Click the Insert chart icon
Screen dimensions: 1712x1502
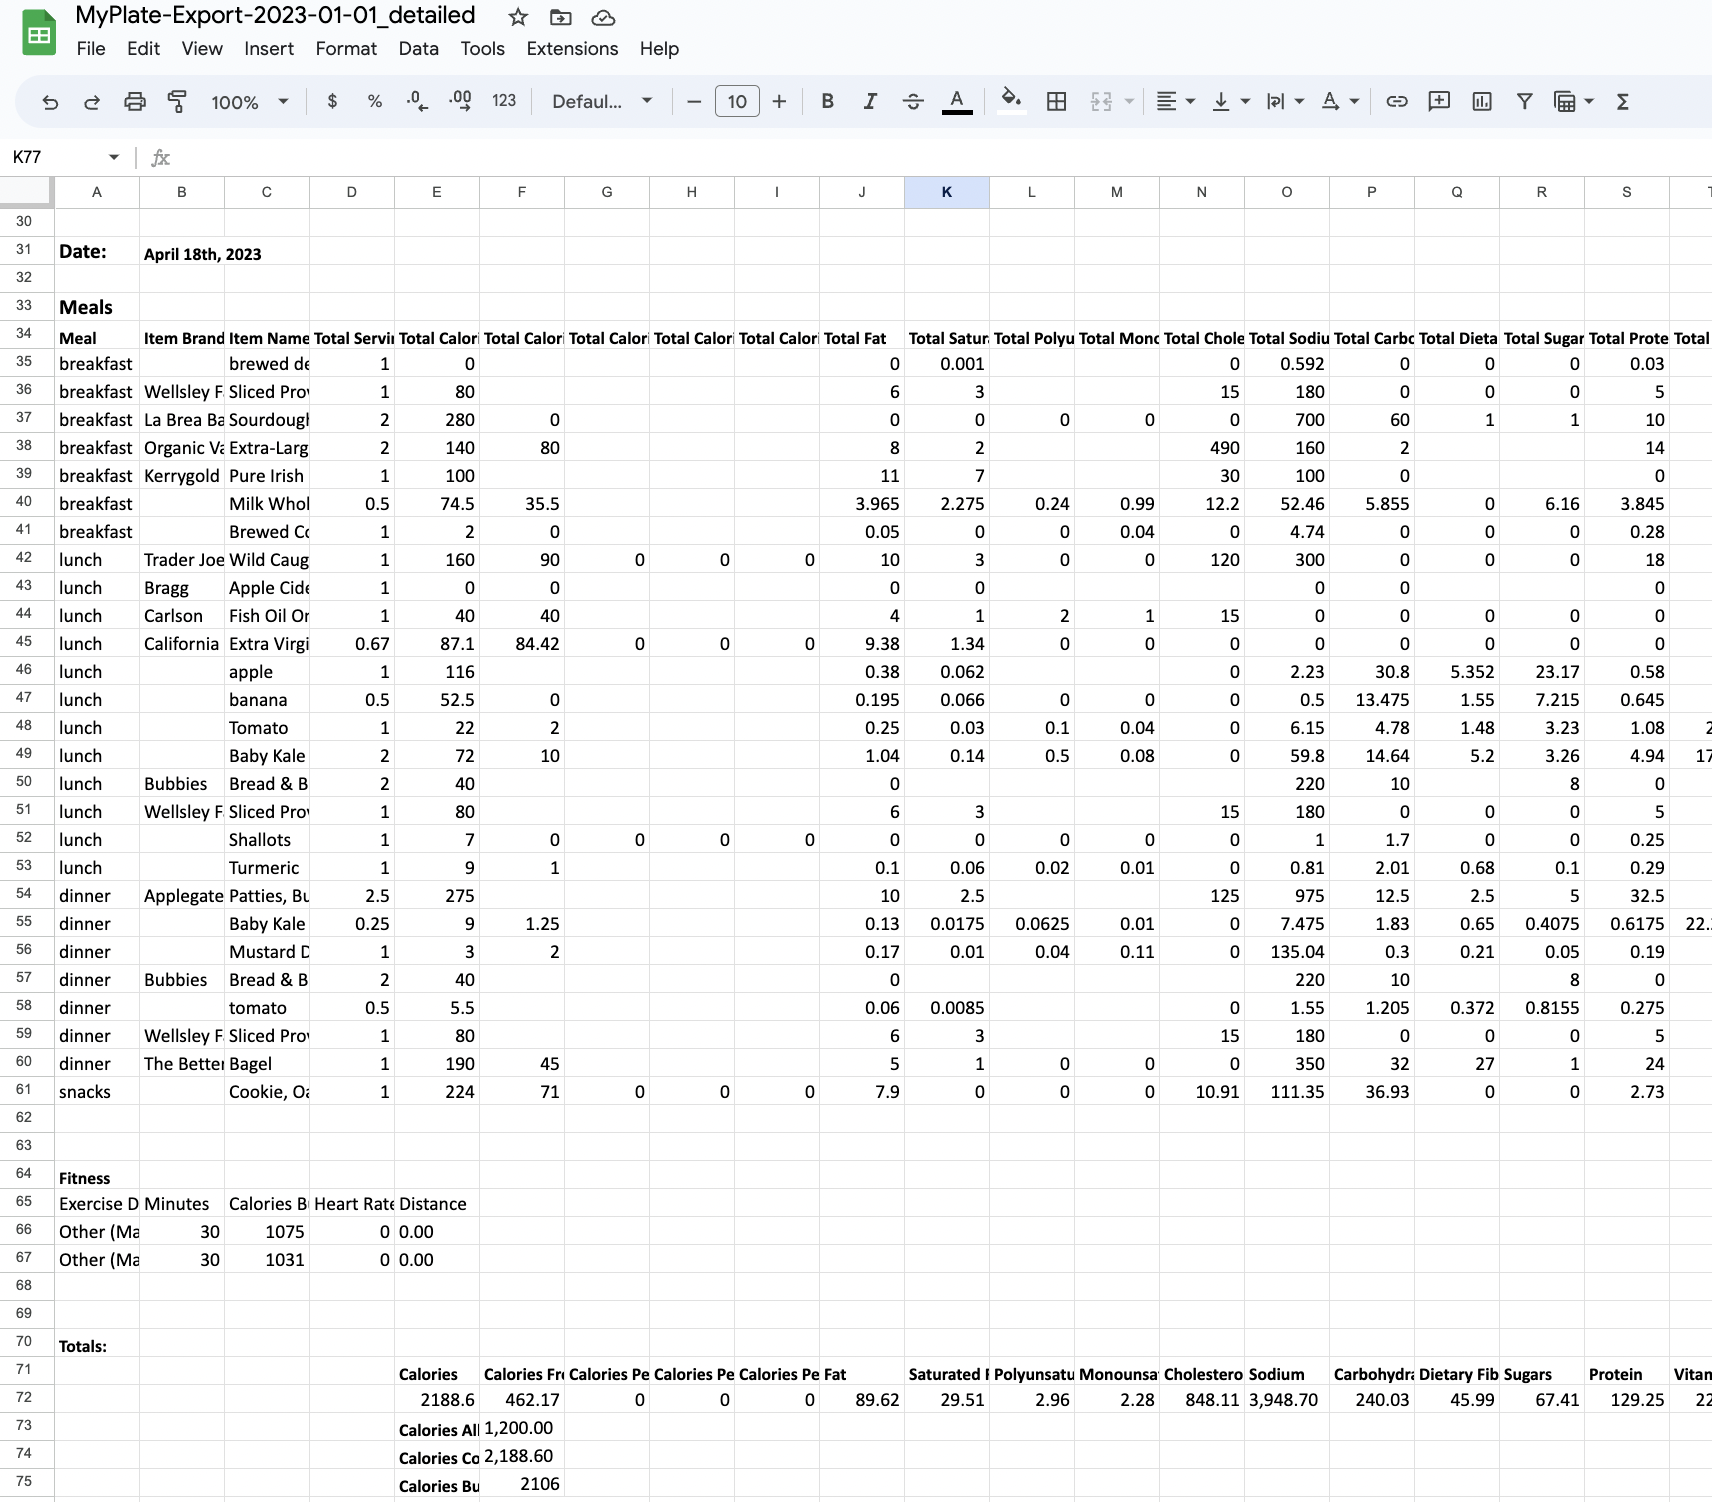pos(1482,101)
